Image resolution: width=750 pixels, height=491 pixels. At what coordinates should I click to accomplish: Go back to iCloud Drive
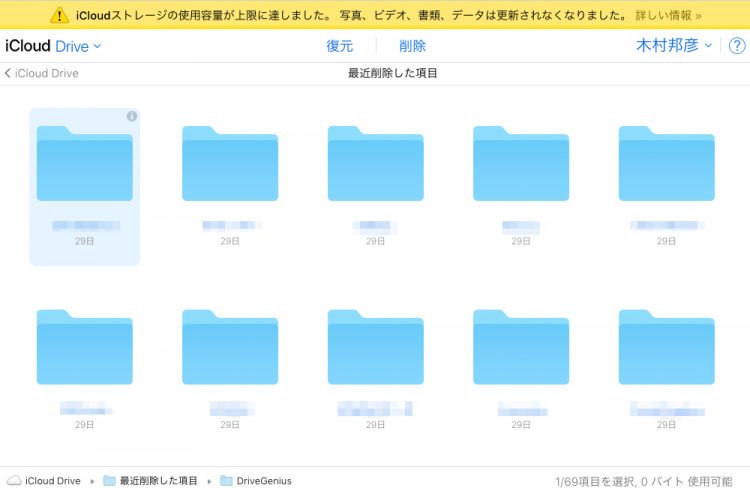[x=42, y=73]
